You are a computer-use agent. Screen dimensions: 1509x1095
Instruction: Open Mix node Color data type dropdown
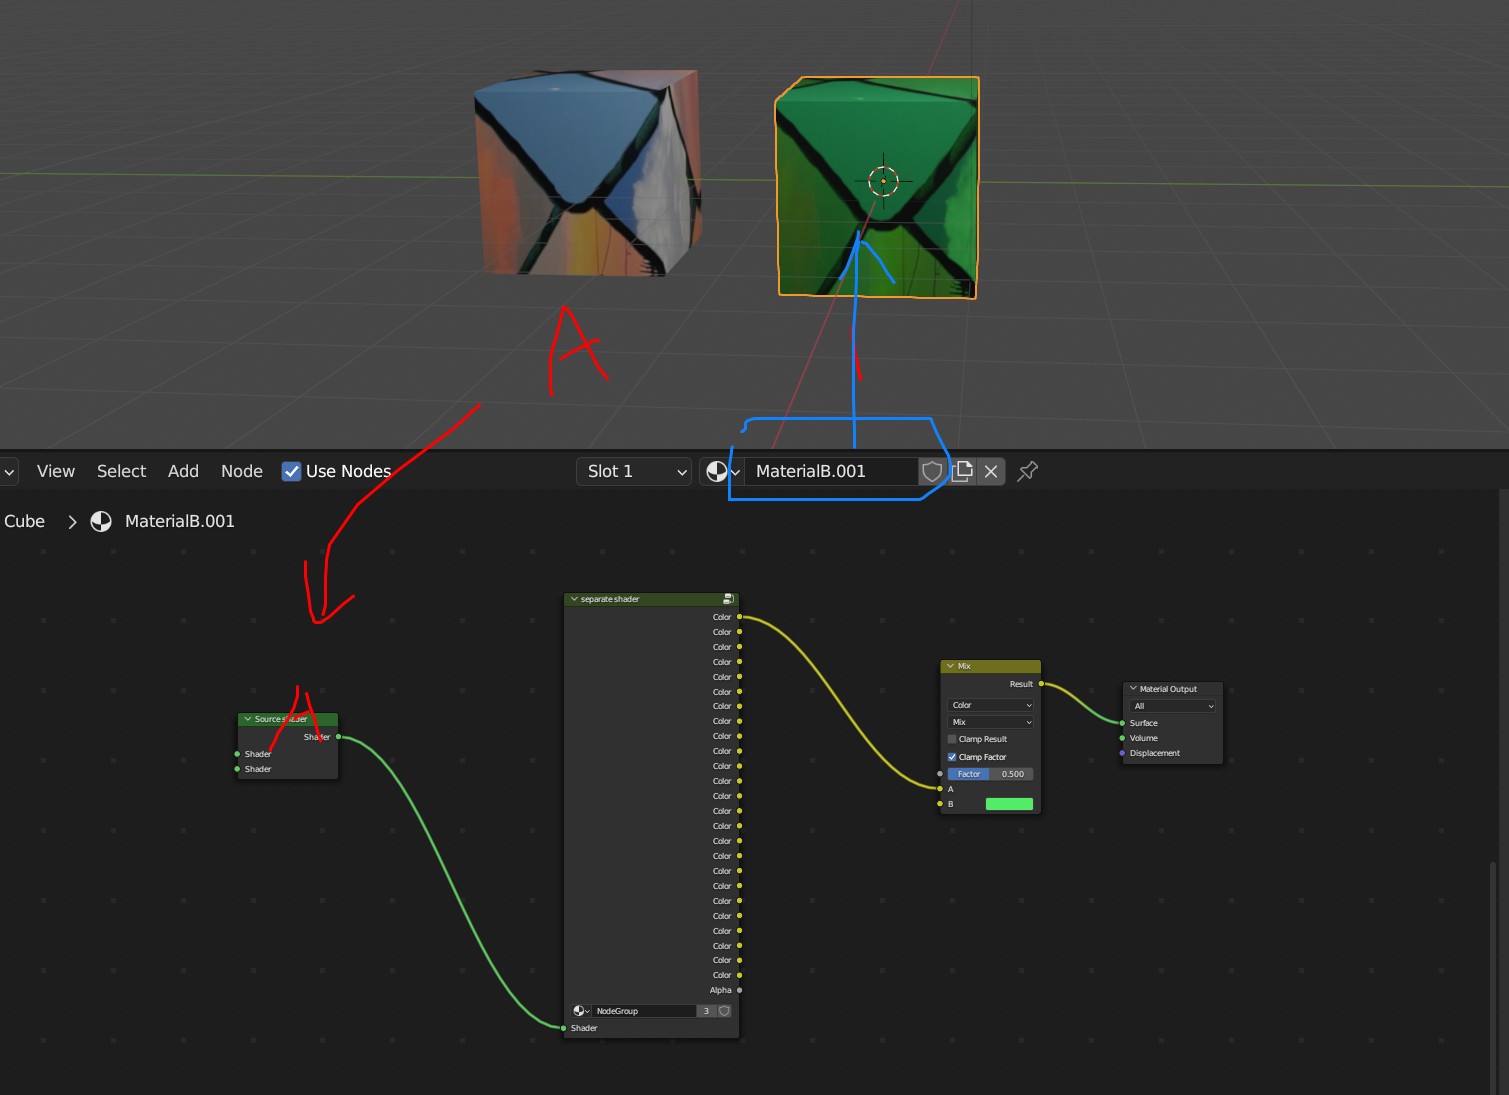pyautogui.click(x=991, y=705)
